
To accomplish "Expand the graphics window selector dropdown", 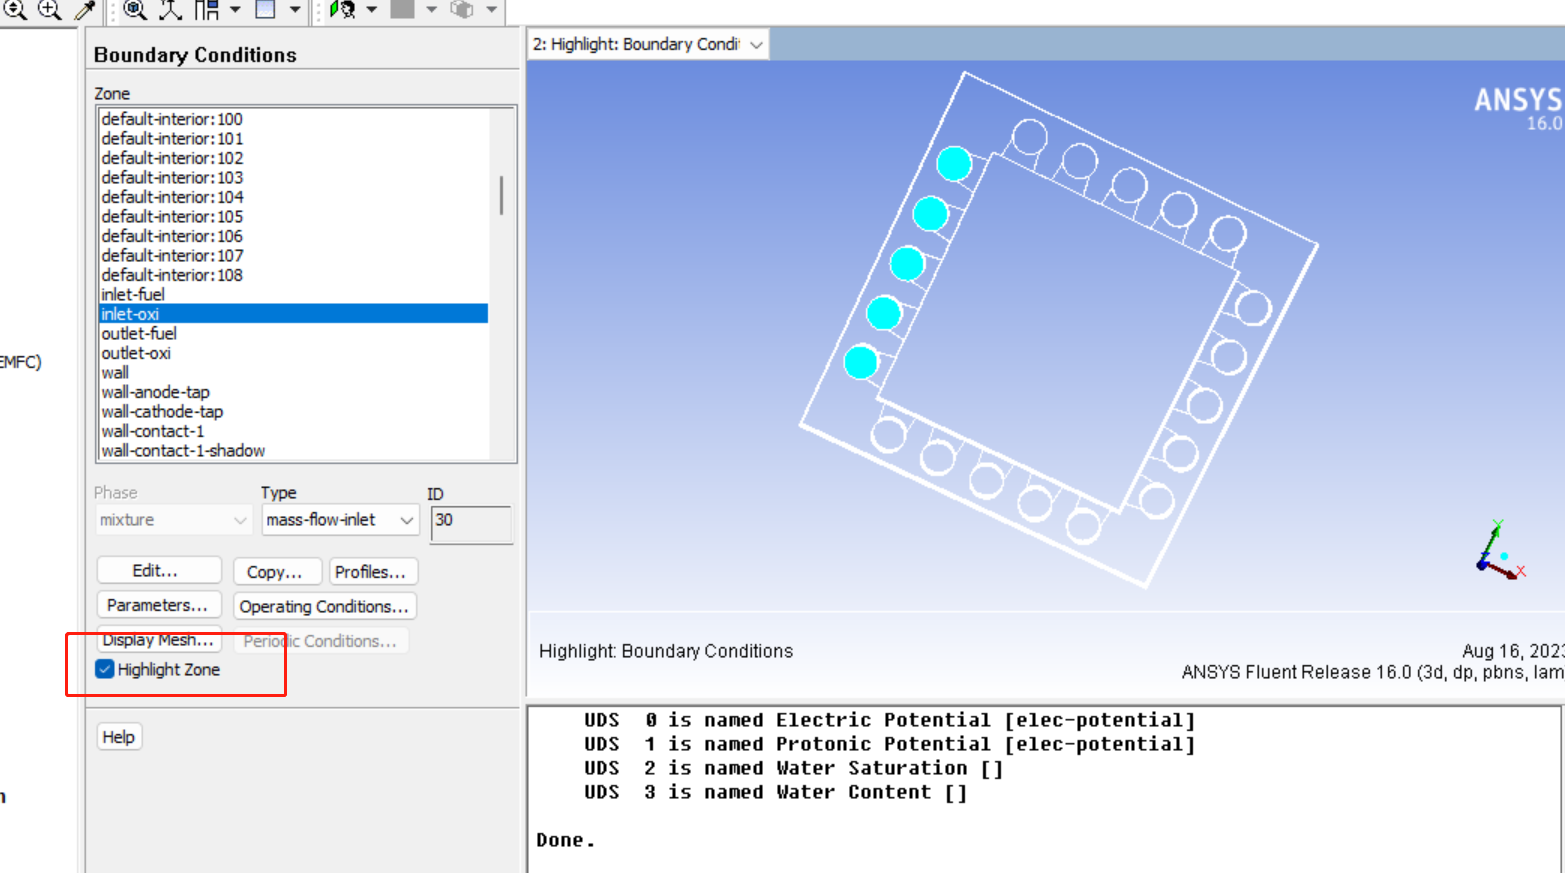I will [756, 45].
